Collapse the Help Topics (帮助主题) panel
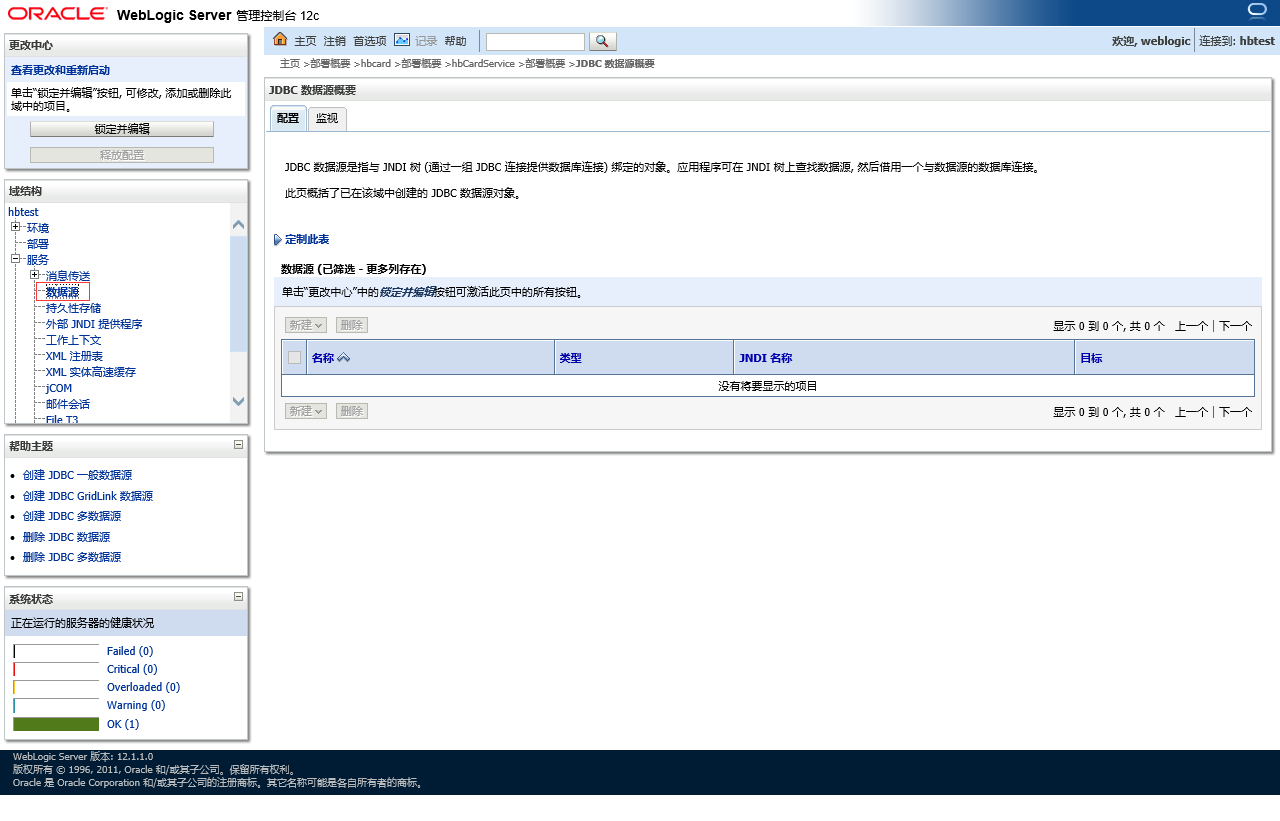Image resolution: width=1280 pixels, height=821 pixels. point(238,444)
